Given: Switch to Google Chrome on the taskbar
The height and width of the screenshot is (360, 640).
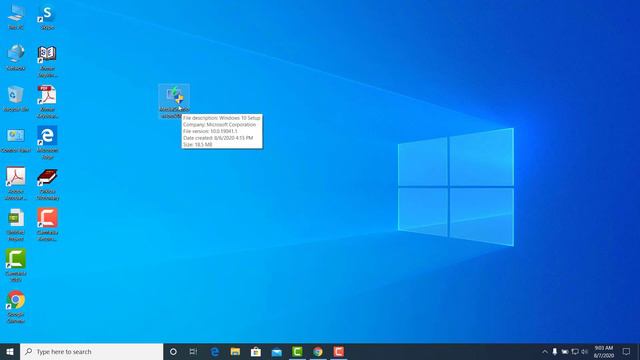Looking at the screenshot, I should click(318, 351).
